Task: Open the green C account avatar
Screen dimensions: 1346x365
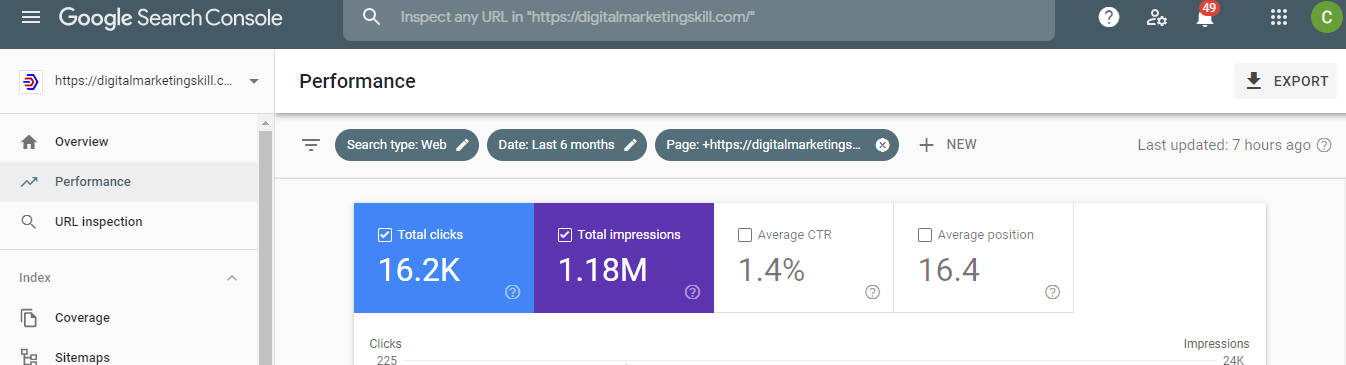Action: [x=1326, y=18]
